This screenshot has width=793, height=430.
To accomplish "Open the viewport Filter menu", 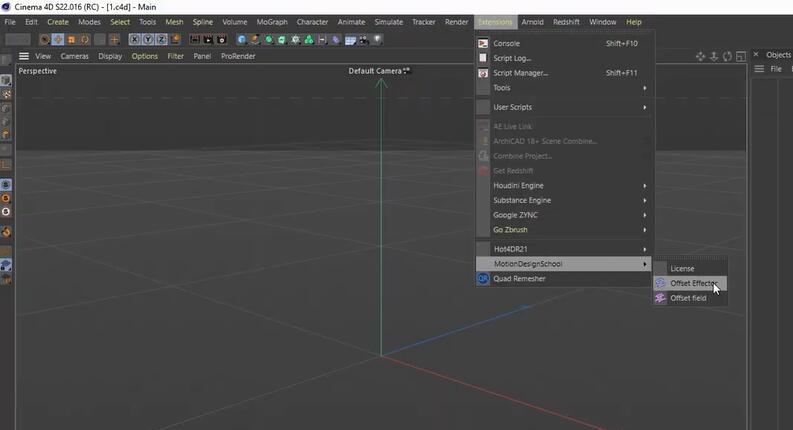I will pyautogui.click(x=175, y=56).
